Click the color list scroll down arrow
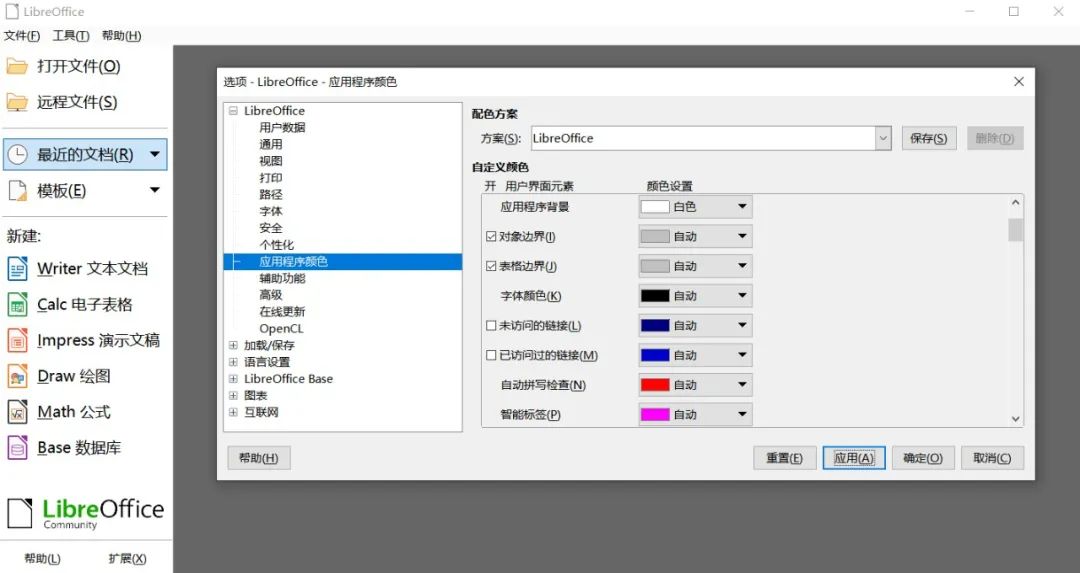Viewport: 1080px width, 573px height. tap(1015, 418)
